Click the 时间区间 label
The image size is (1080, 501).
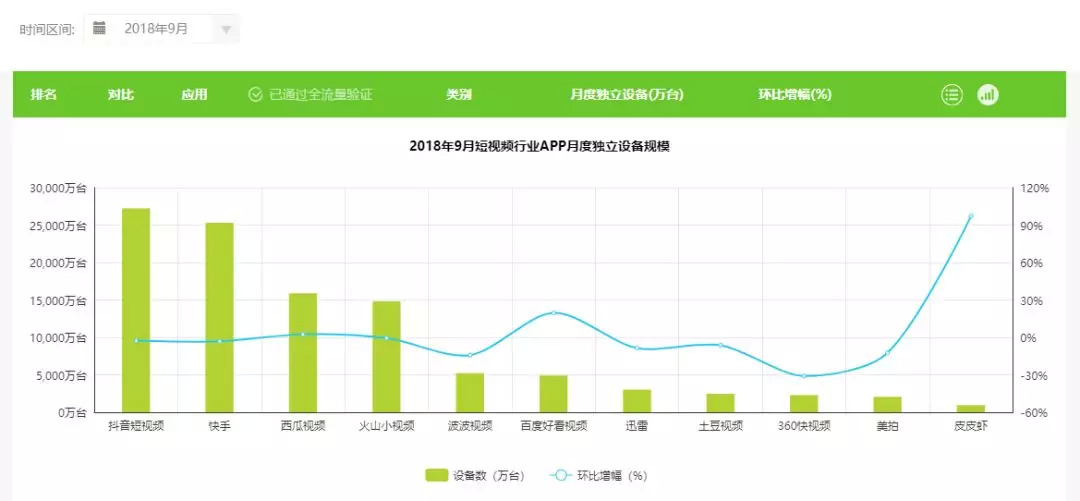[x=47, y=30]
